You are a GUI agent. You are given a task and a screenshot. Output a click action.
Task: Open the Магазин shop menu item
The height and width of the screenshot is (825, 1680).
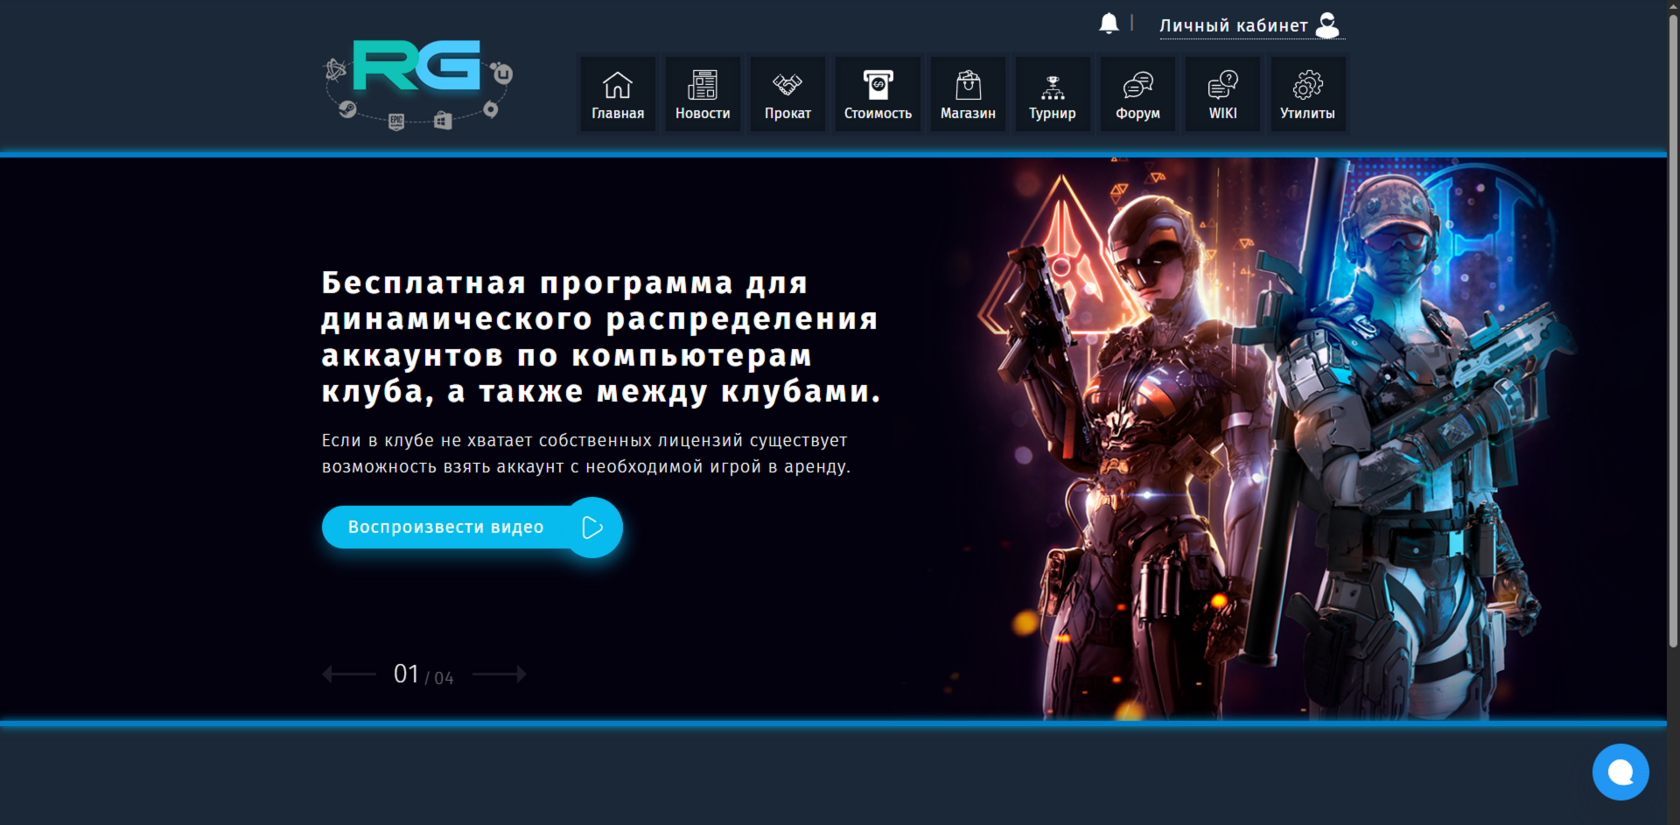[x=968, y=94]
